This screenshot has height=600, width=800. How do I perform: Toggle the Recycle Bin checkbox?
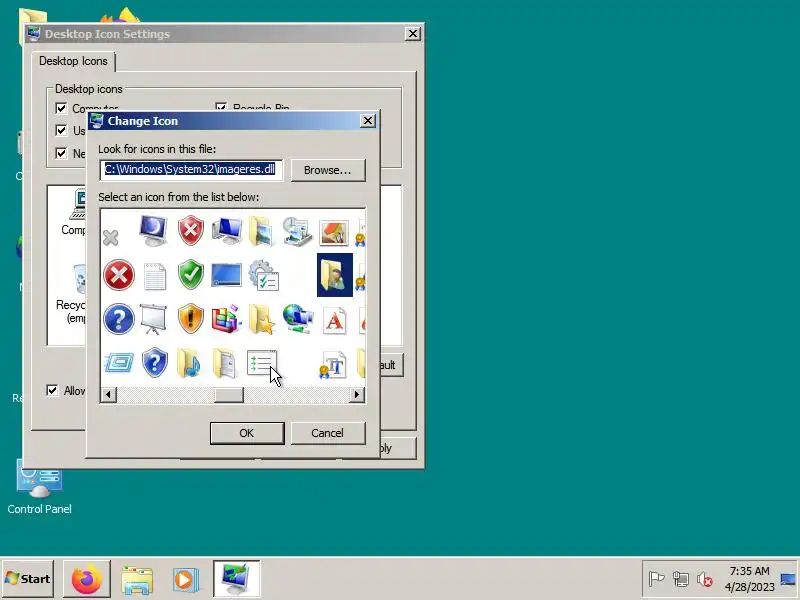(x=221, y=107)
